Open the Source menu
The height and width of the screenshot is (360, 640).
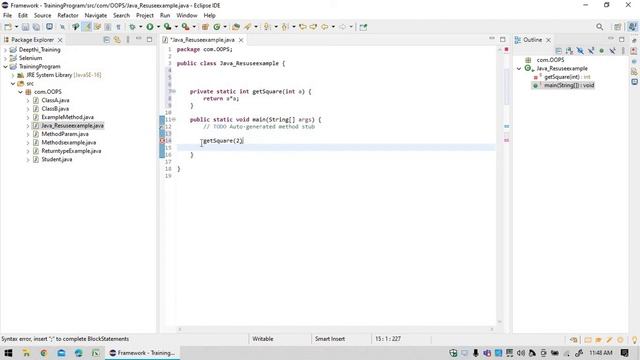coord(42,16)
